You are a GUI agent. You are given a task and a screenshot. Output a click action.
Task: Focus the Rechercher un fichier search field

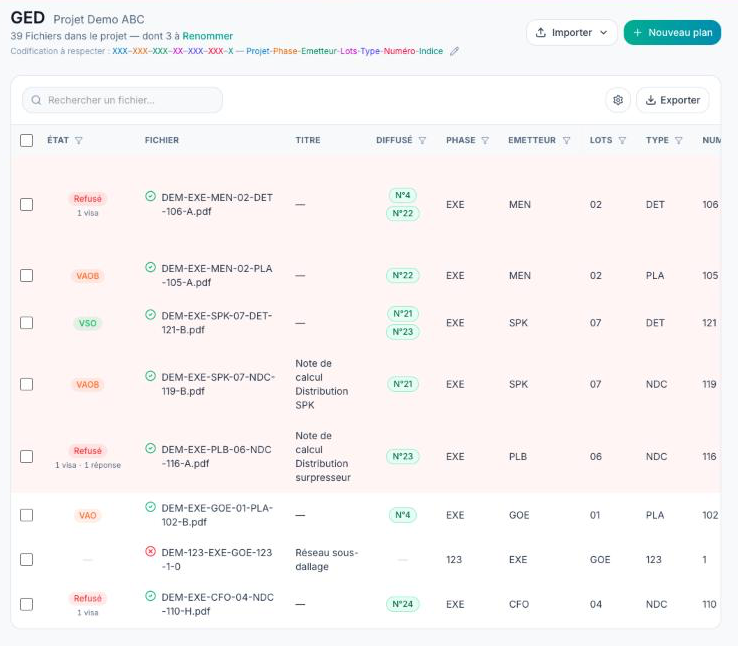tap(122, 100)
